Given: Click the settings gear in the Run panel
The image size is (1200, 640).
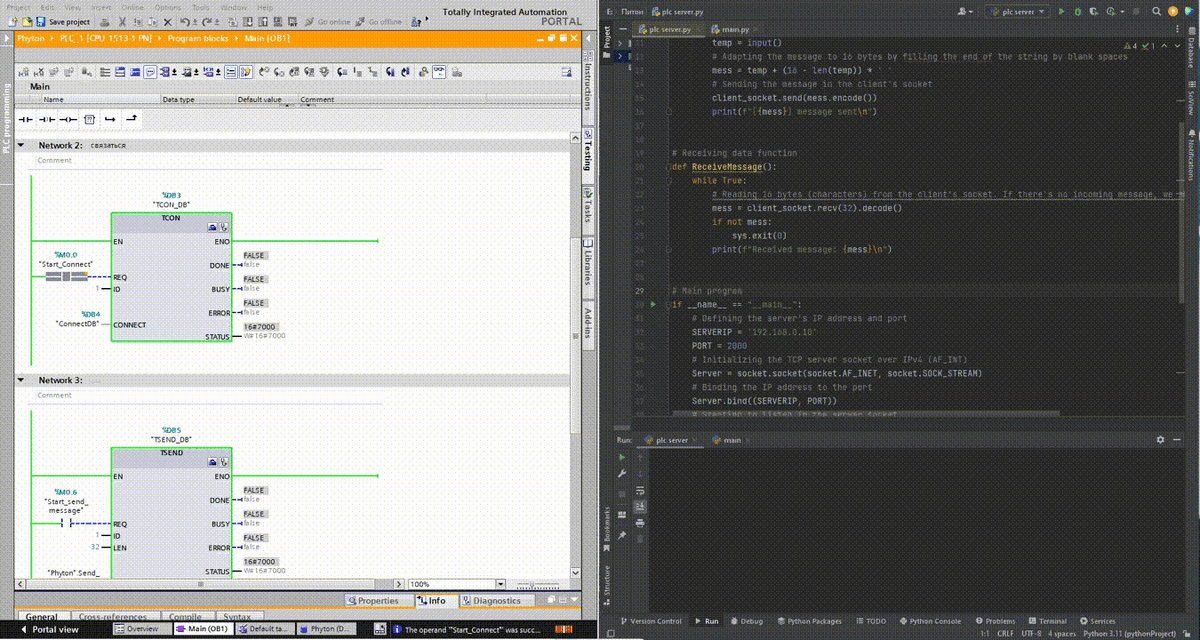Looking at the screenshot, I should tap(1160, 440).
